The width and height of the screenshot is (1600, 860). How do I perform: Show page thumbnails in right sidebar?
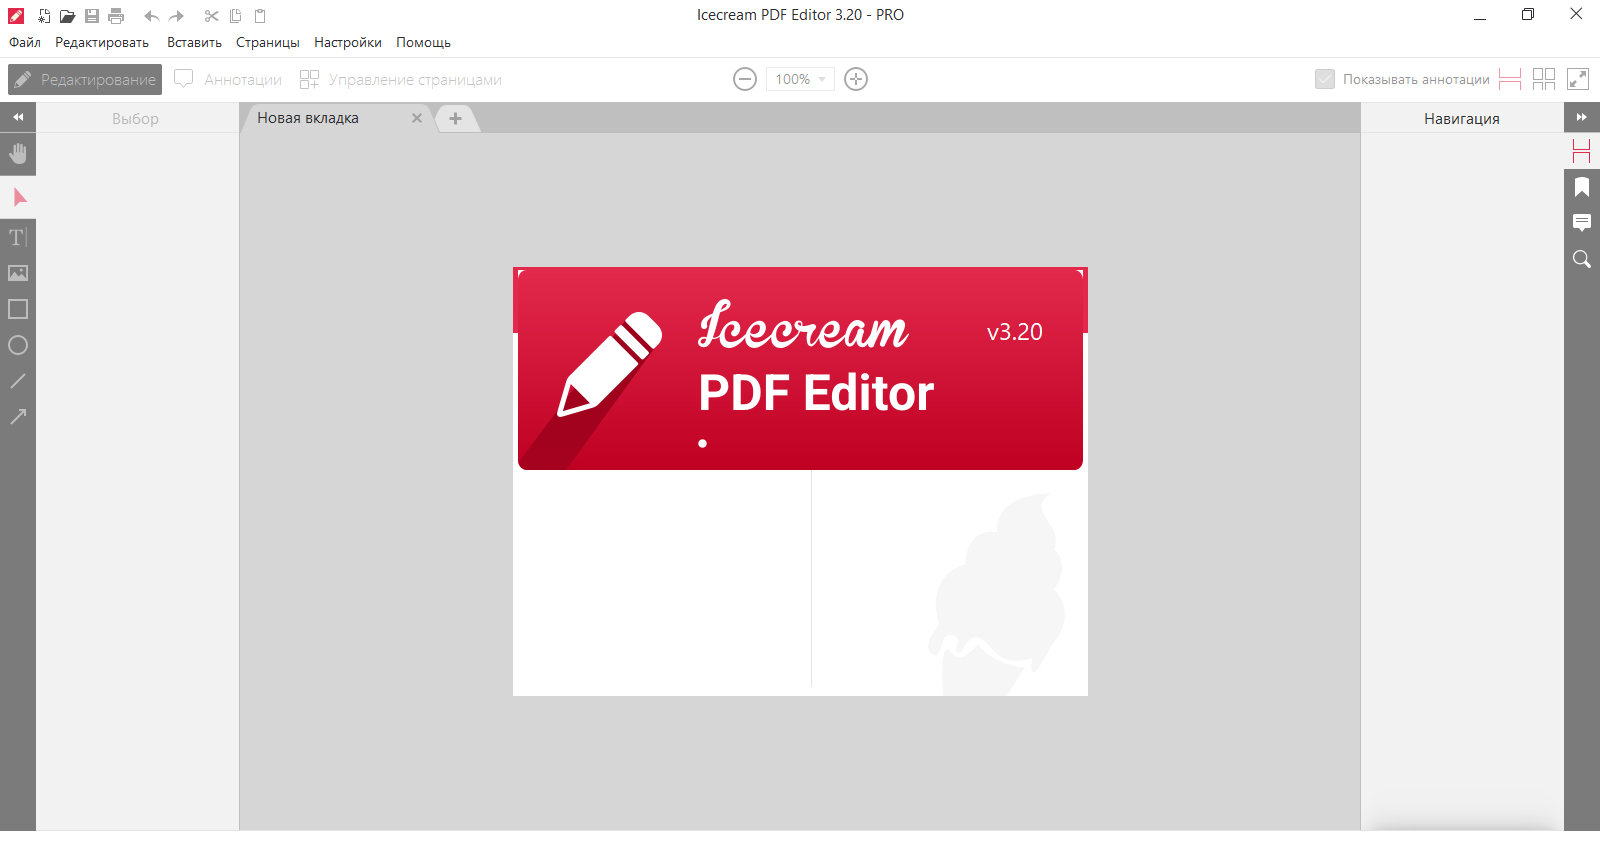[1582, 151]
